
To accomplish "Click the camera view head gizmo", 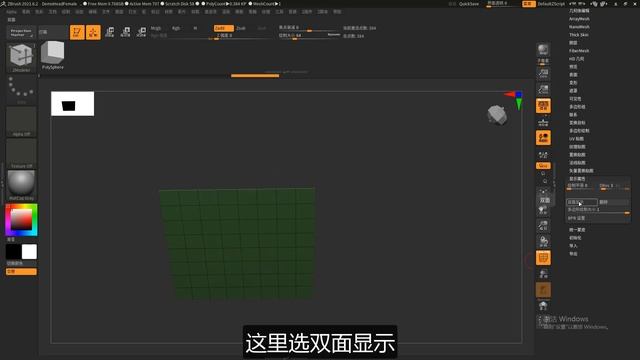I will click(497, 115).
